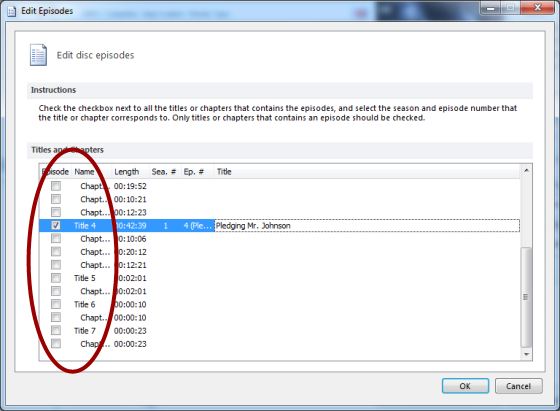Uncheck the Title 4 episode checkbox
The image size is (560, 411).
[56, 225]
